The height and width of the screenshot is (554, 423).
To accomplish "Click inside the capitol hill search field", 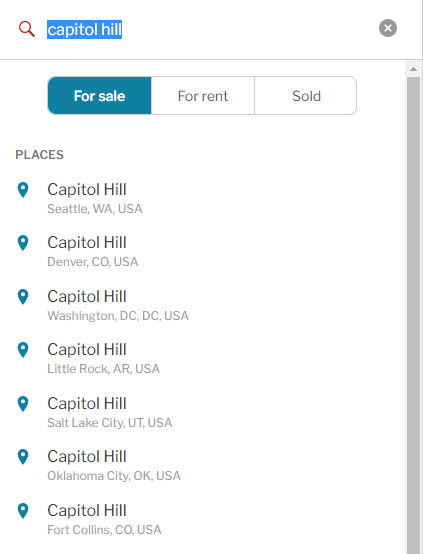I will point(208,29).
